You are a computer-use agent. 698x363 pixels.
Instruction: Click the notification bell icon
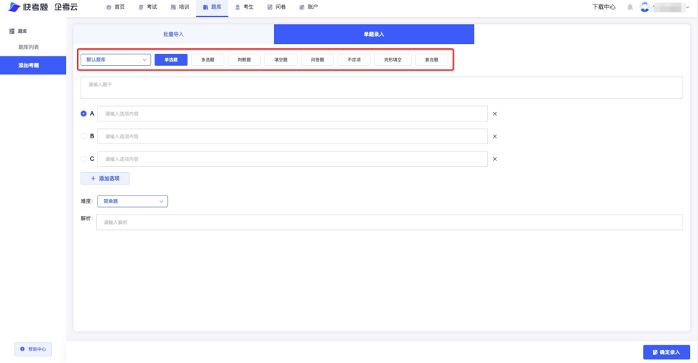tap(630, 7)
